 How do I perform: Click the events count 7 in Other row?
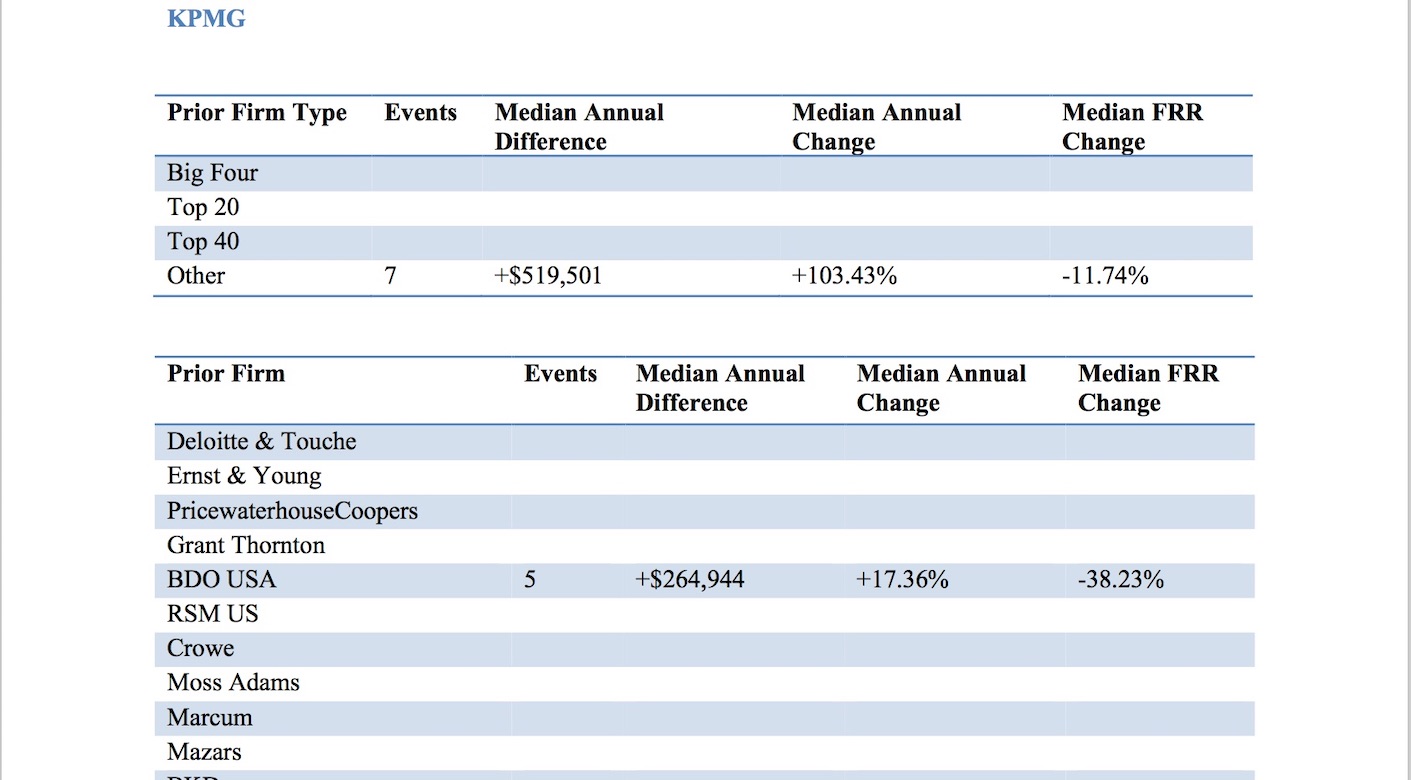click(x=390, y=276)
